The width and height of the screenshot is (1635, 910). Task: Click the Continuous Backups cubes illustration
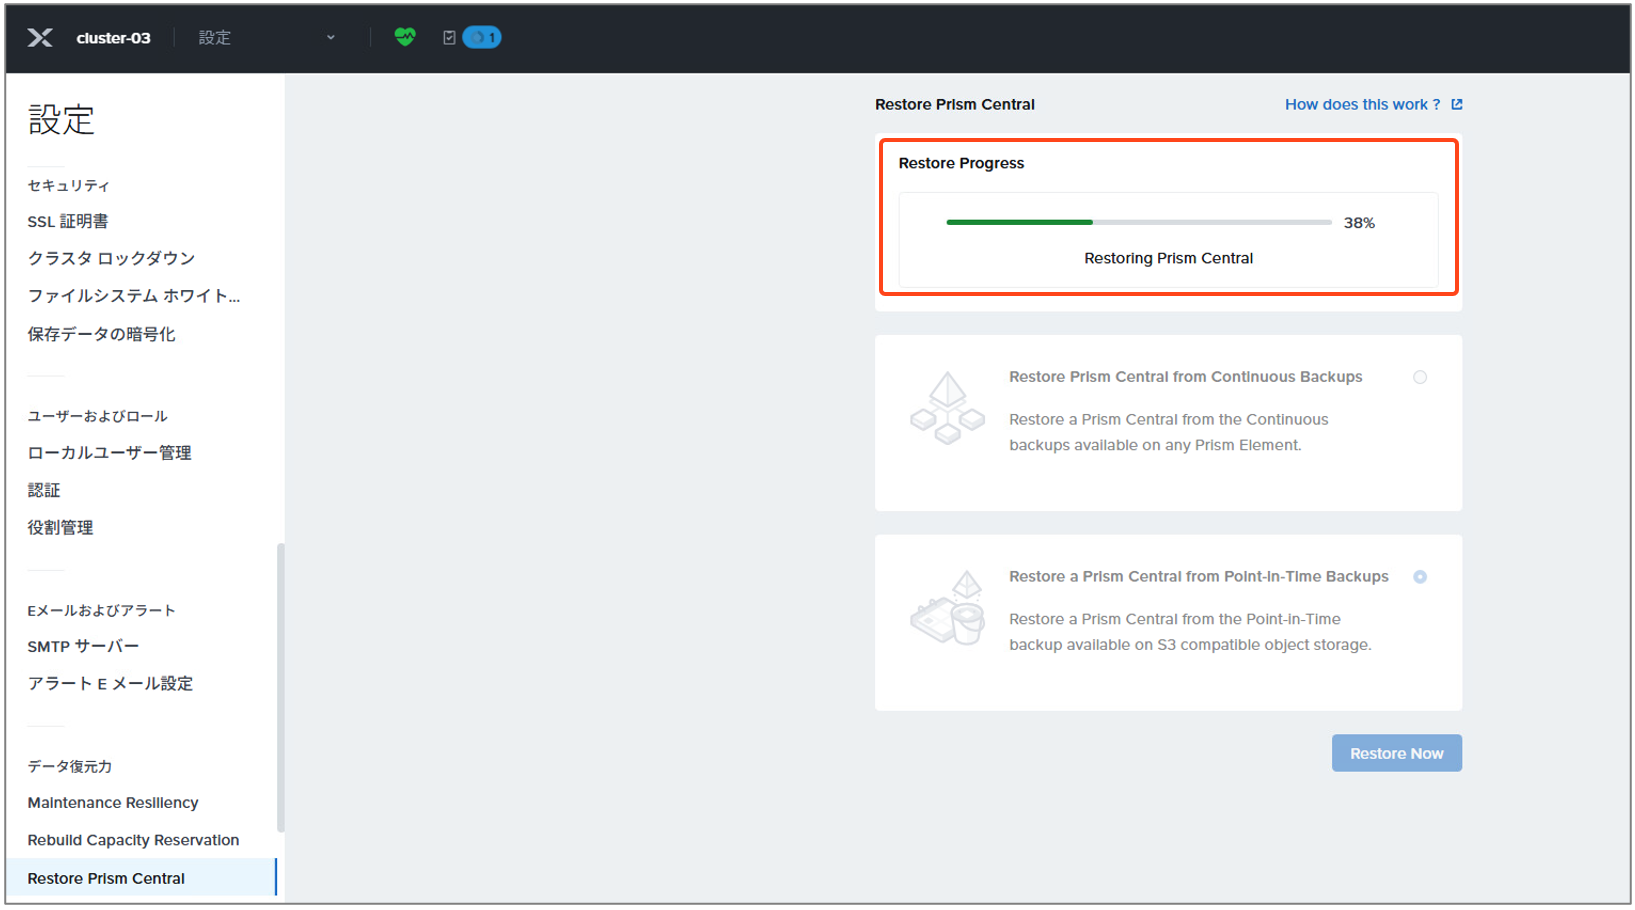pos(947,408)
